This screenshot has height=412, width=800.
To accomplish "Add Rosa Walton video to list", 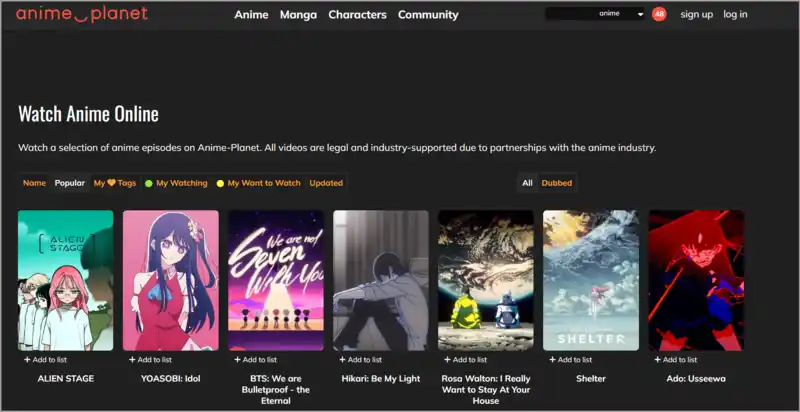I will point(466,359).
